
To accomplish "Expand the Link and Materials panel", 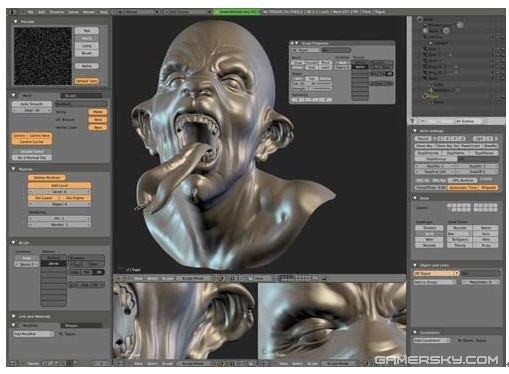I will coord(14,316).
